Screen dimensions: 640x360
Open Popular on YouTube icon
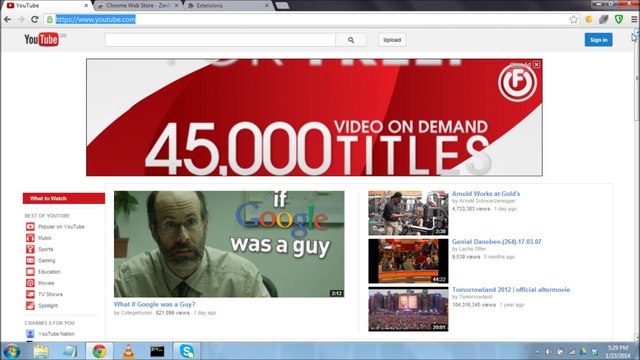[30, 227]
